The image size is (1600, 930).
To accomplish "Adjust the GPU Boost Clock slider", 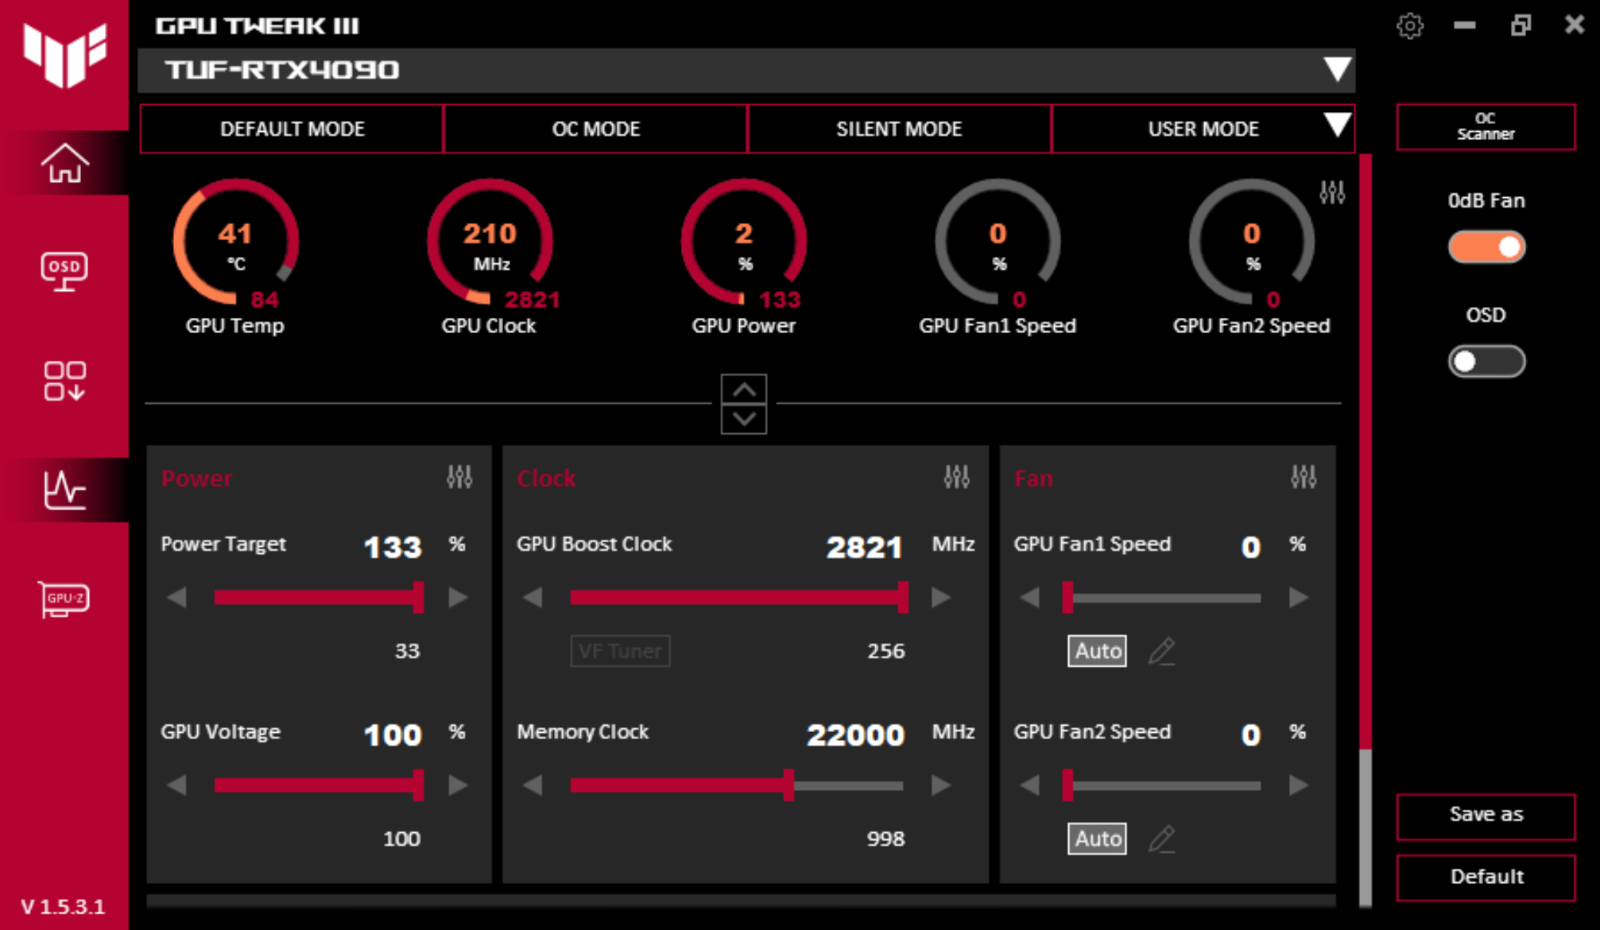I will pyautogui.click(x=738, y=598).
